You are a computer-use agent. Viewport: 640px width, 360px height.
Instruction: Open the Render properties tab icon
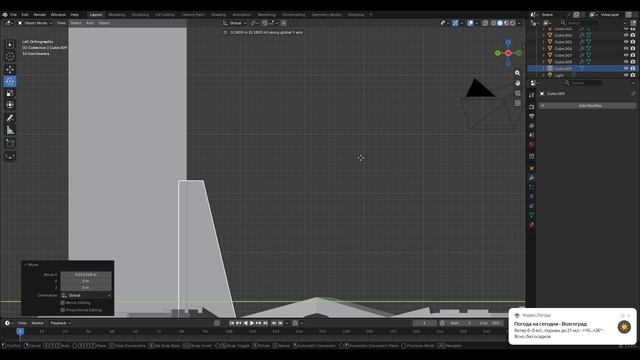tap(531, 107)
